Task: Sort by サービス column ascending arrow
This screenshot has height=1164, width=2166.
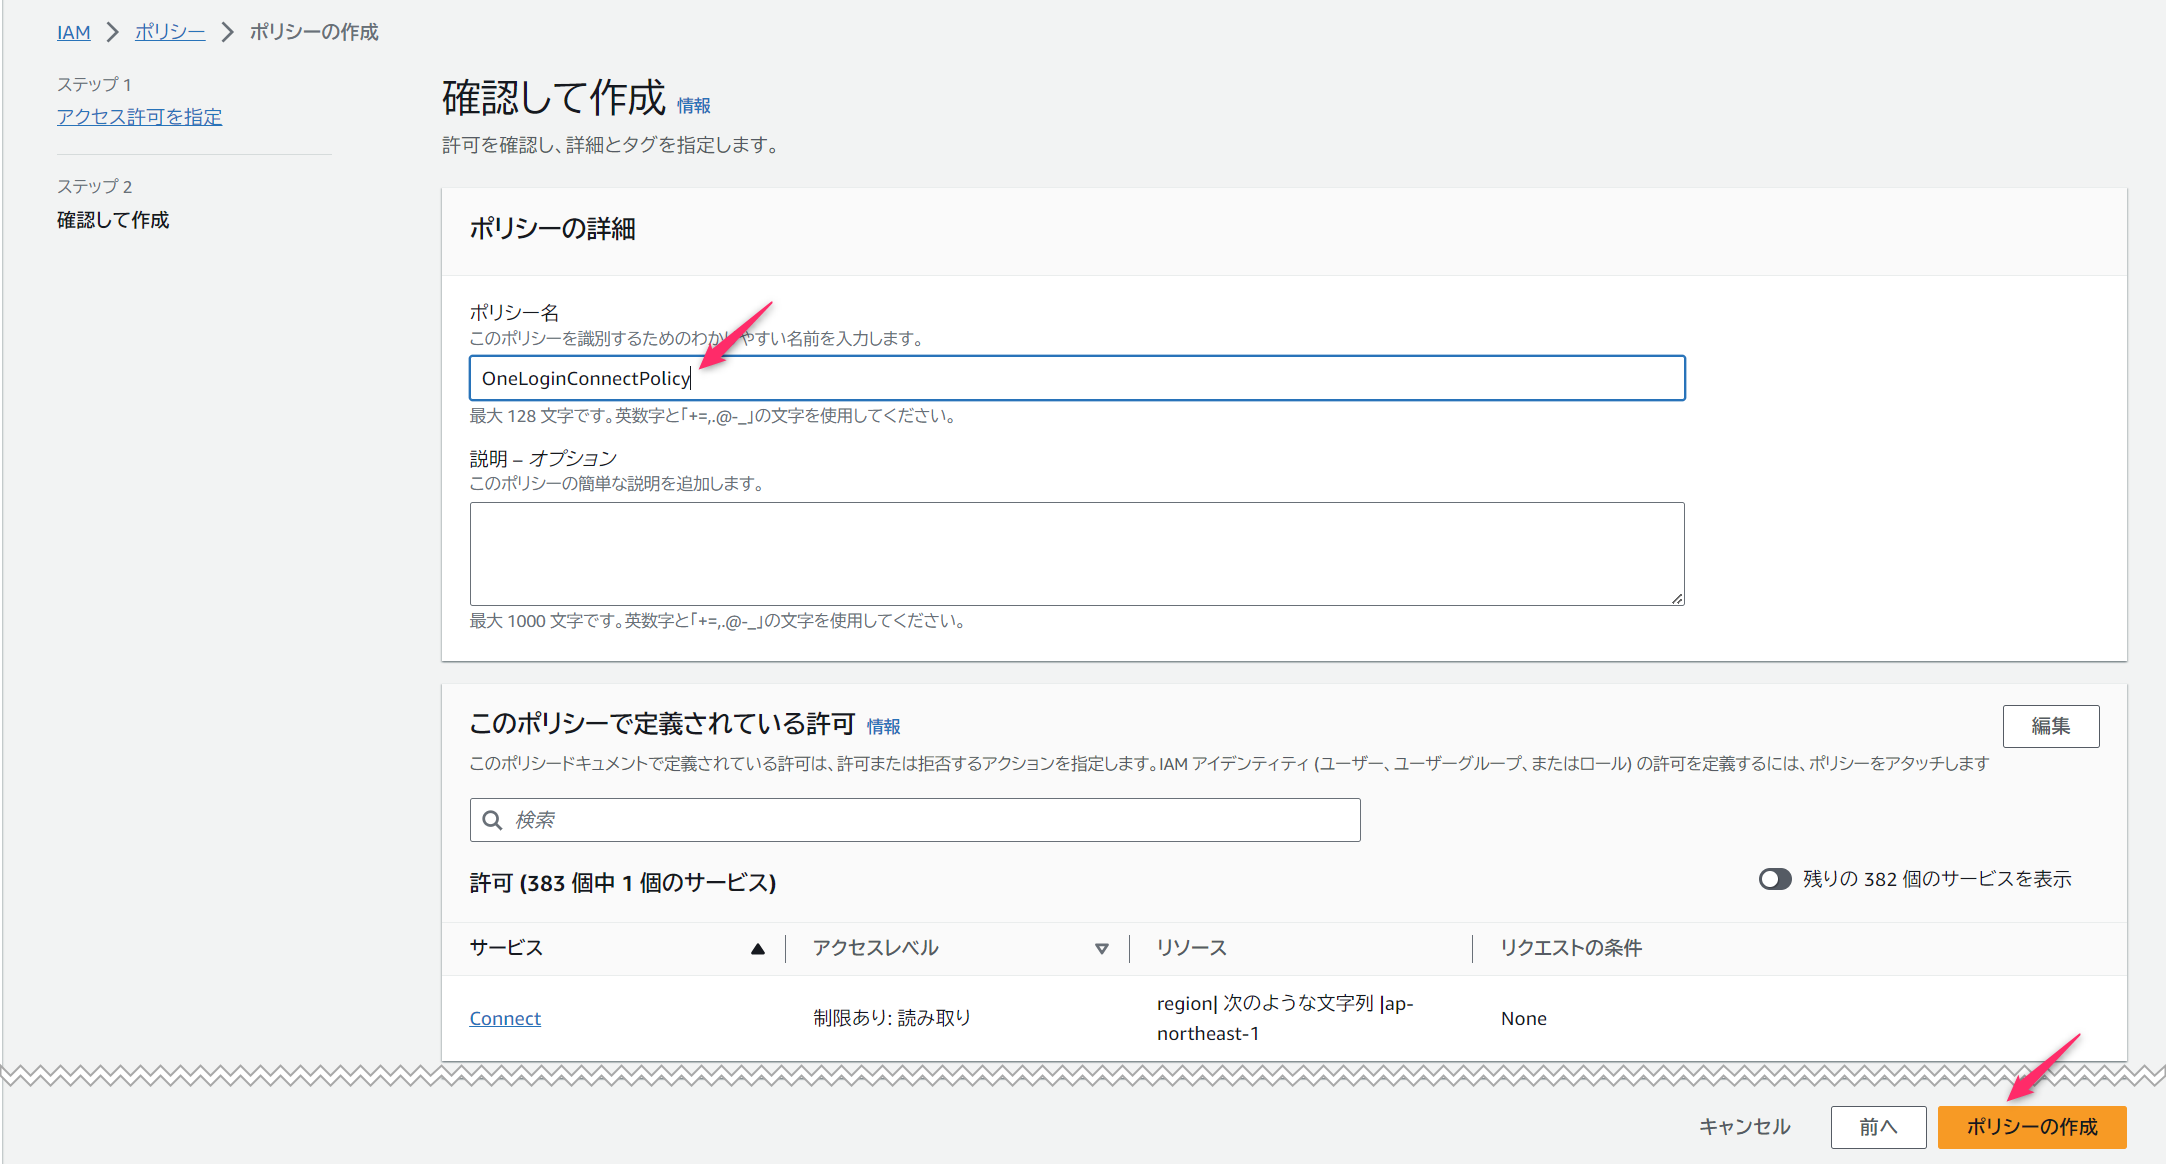Action: coord(758,948)
